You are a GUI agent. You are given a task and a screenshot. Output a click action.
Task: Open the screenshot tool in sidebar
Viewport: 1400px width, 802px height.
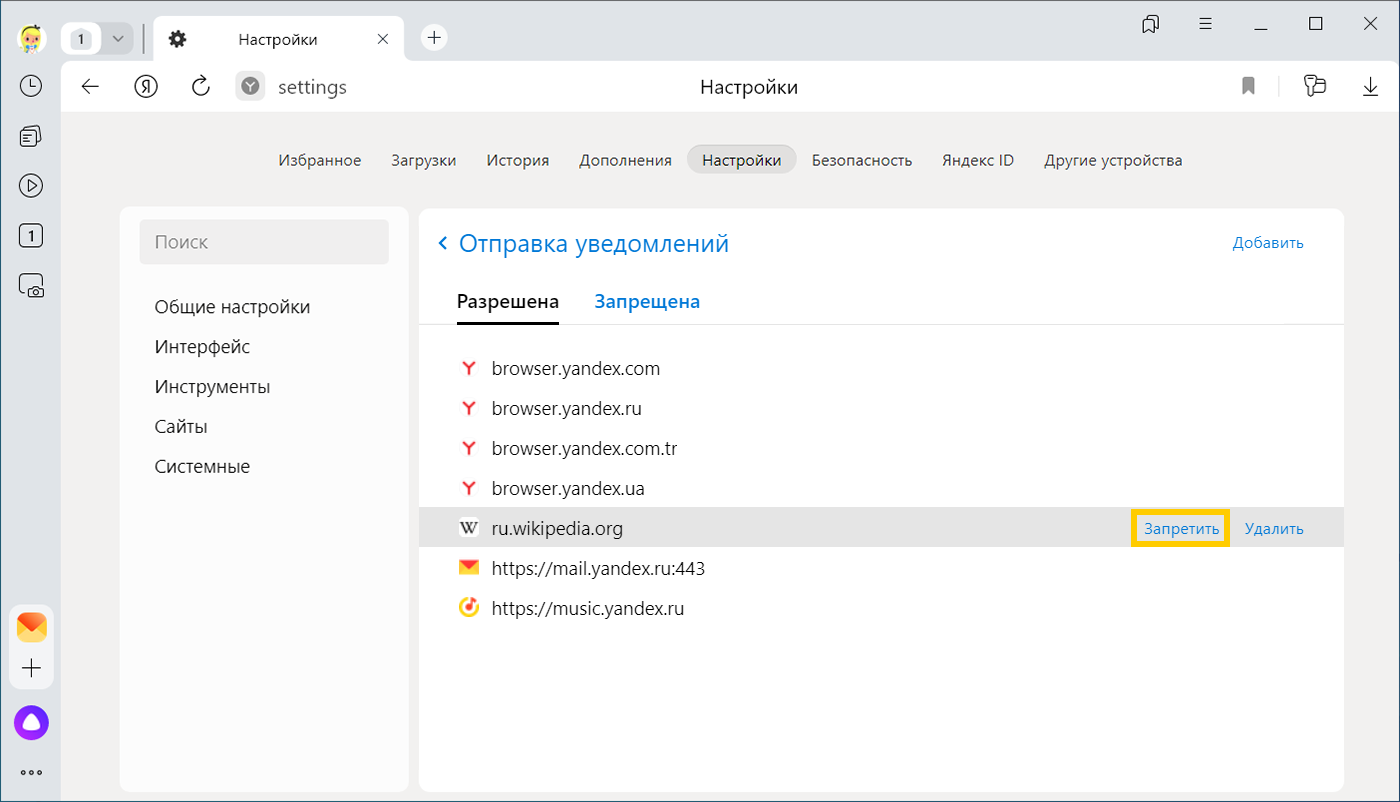coord(31,286)
